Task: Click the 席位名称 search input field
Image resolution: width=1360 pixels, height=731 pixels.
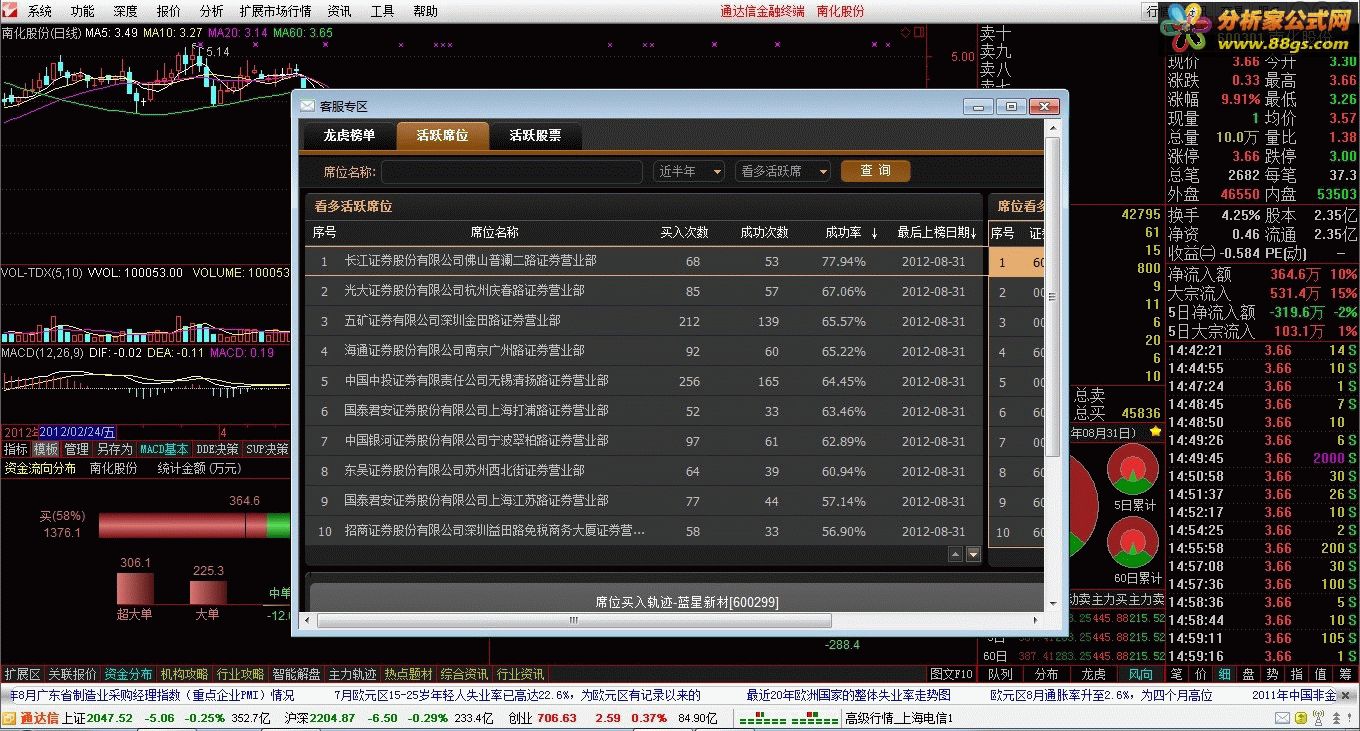Action: pyautogui.click(x=511, y=171)
